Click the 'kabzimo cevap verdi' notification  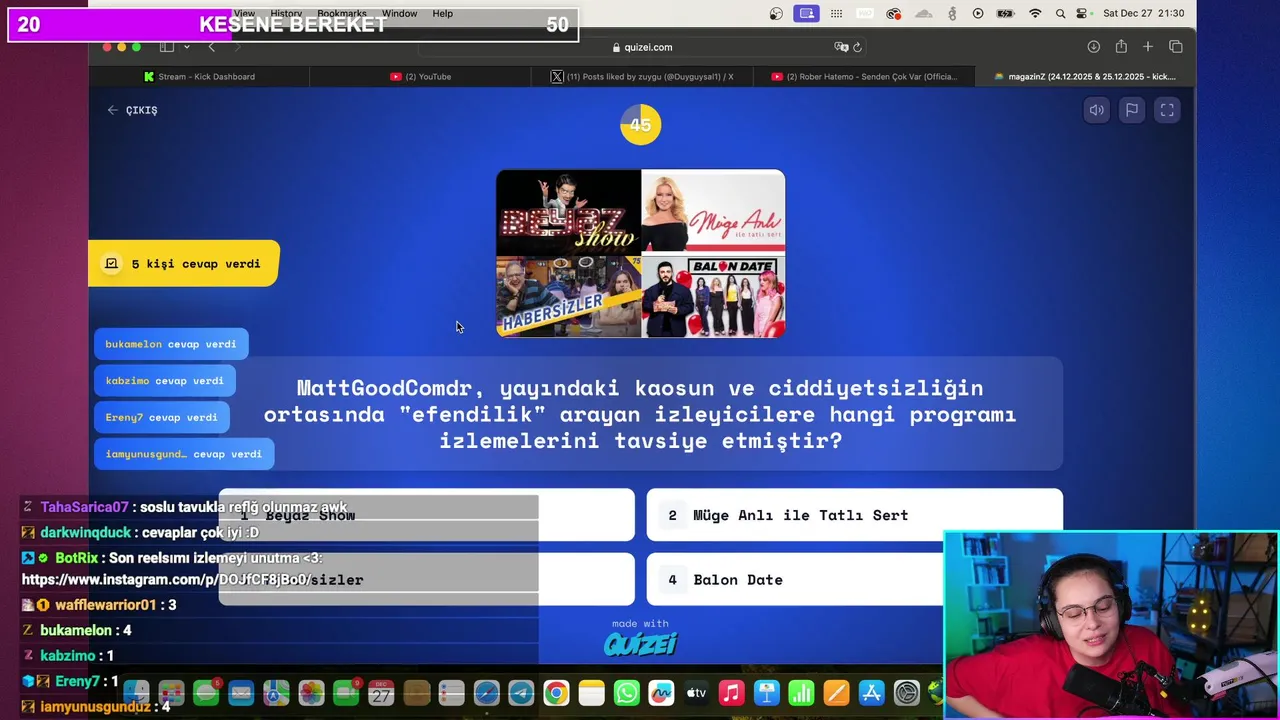pos(165,381)
